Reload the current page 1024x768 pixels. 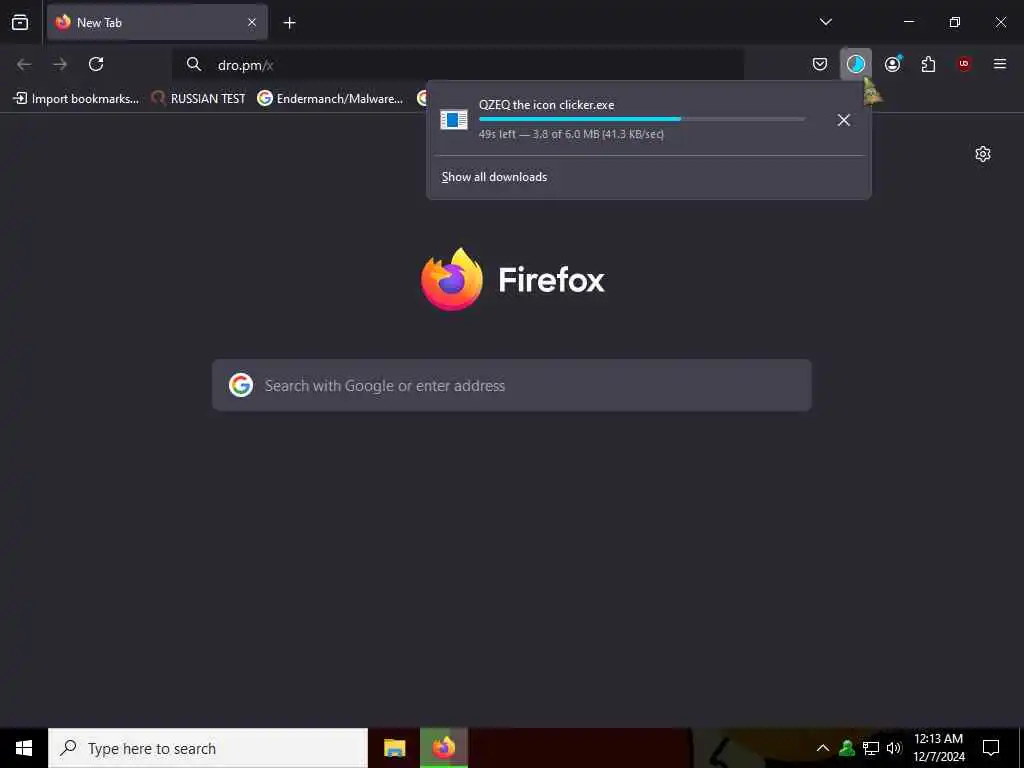point(96,64)
